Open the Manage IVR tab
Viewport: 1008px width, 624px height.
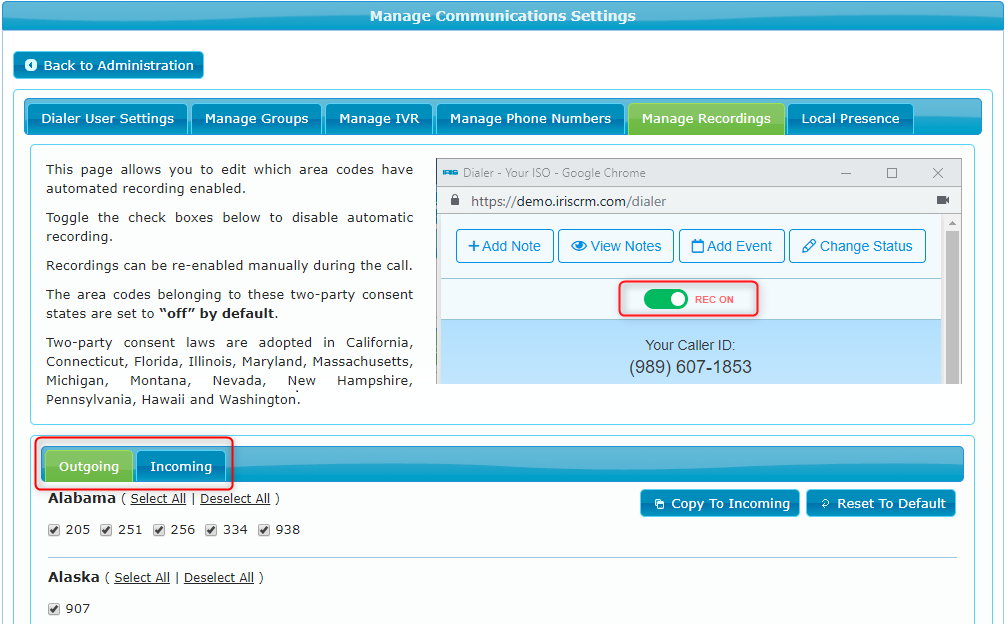point(378,118)
